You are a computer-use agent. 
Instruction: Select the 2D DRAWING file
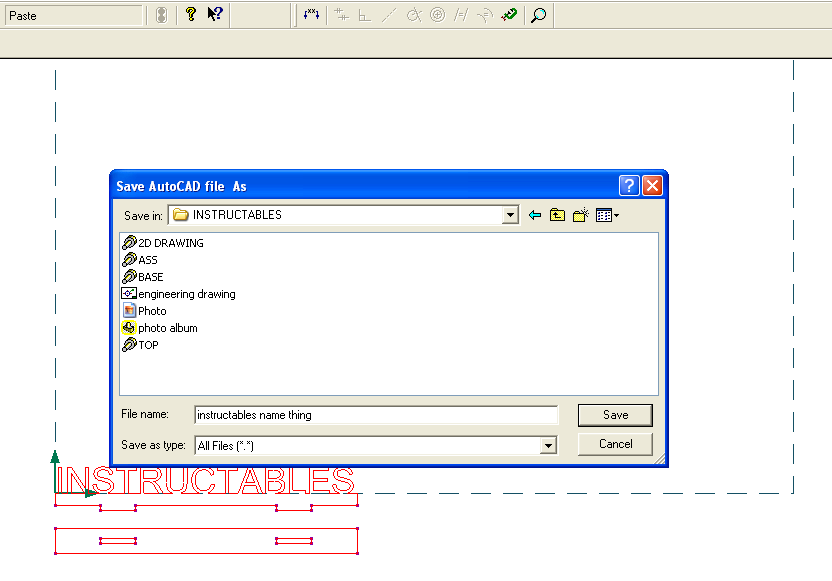(163, 243)
